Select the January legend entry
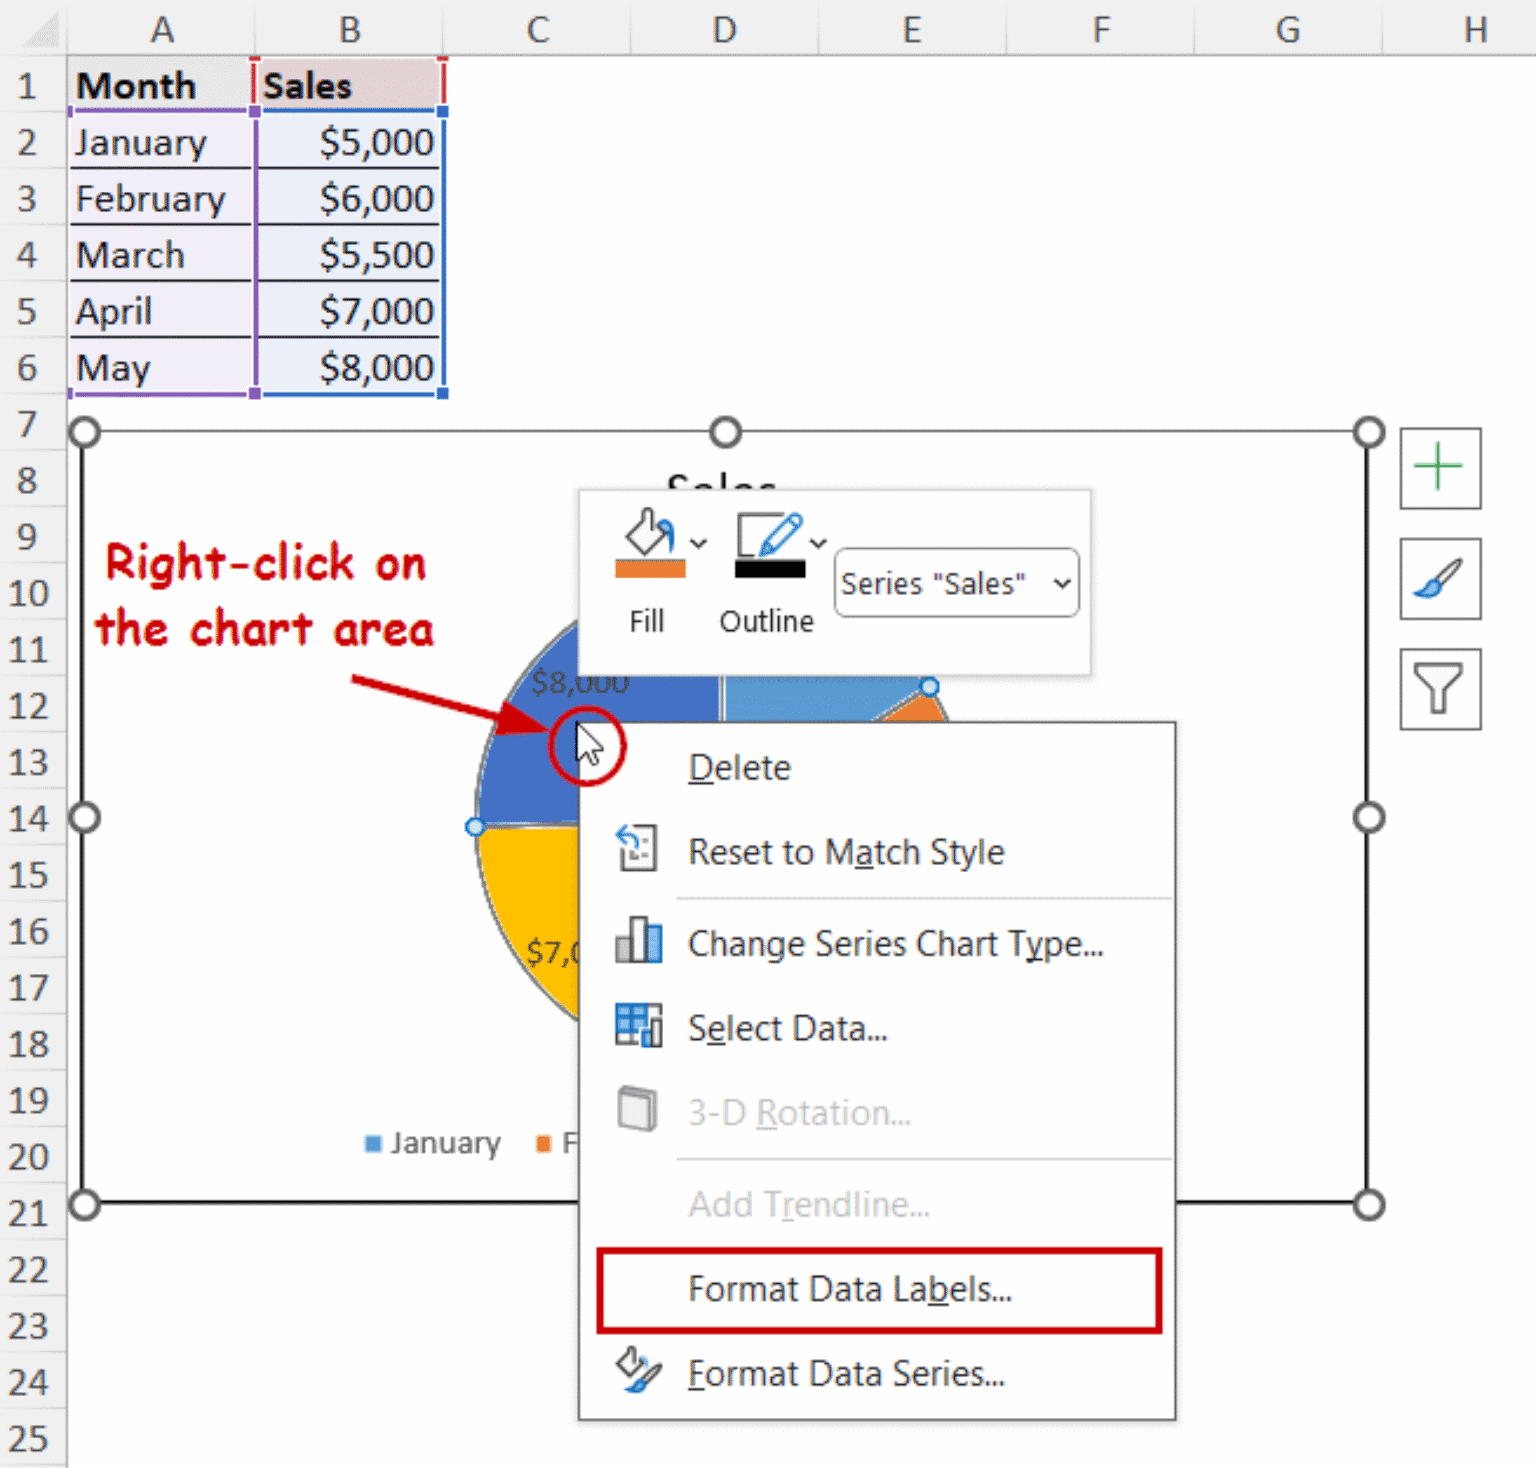The height and width of the screenshot is (1468, 1536). click(x=433, y=1142)
